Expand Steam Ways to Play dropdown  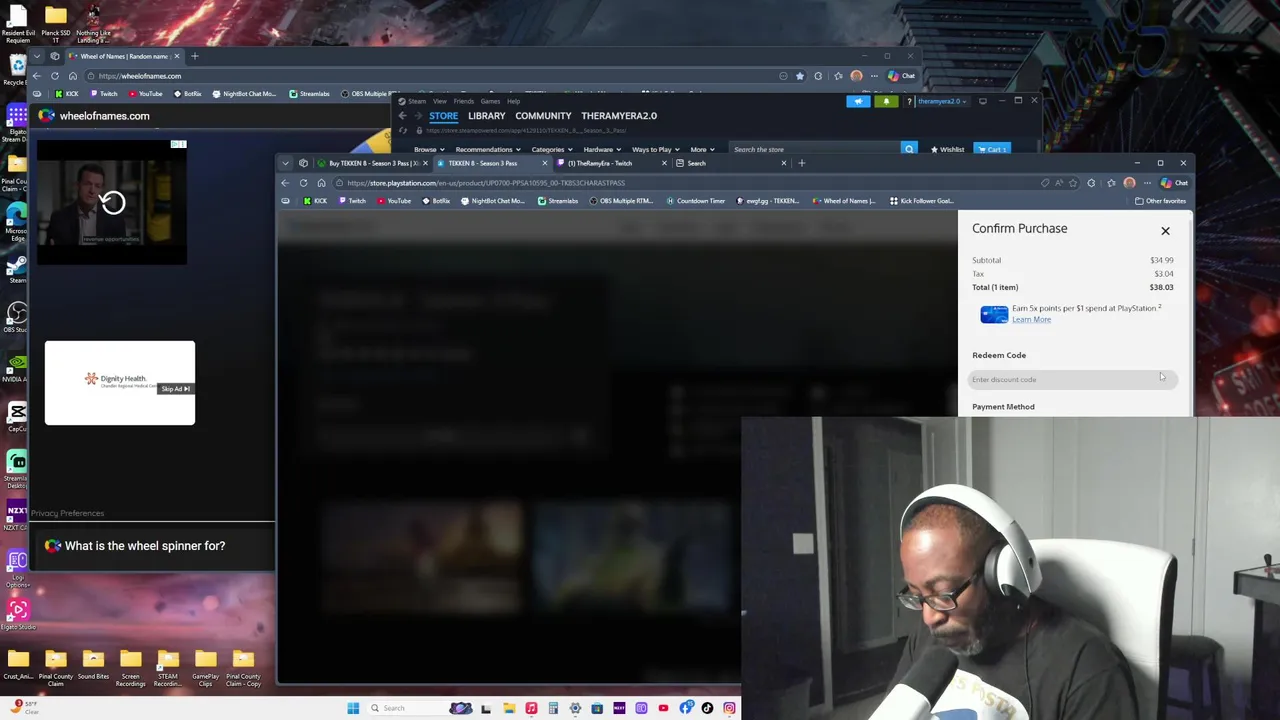(655, 150)
